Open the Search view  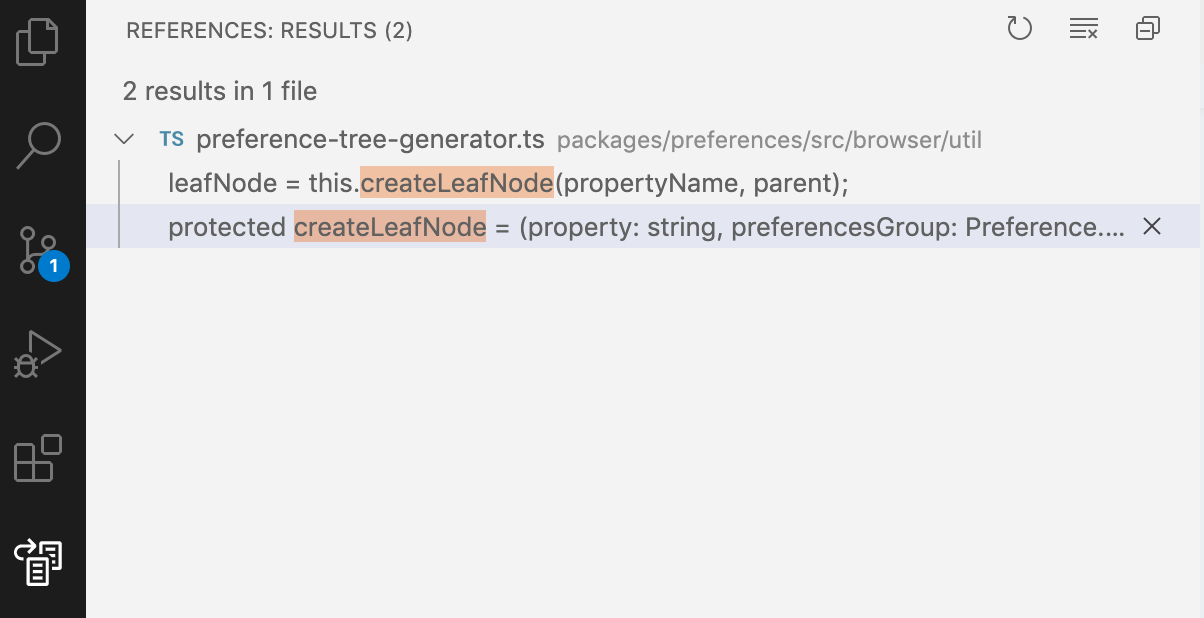pos(37,145)
